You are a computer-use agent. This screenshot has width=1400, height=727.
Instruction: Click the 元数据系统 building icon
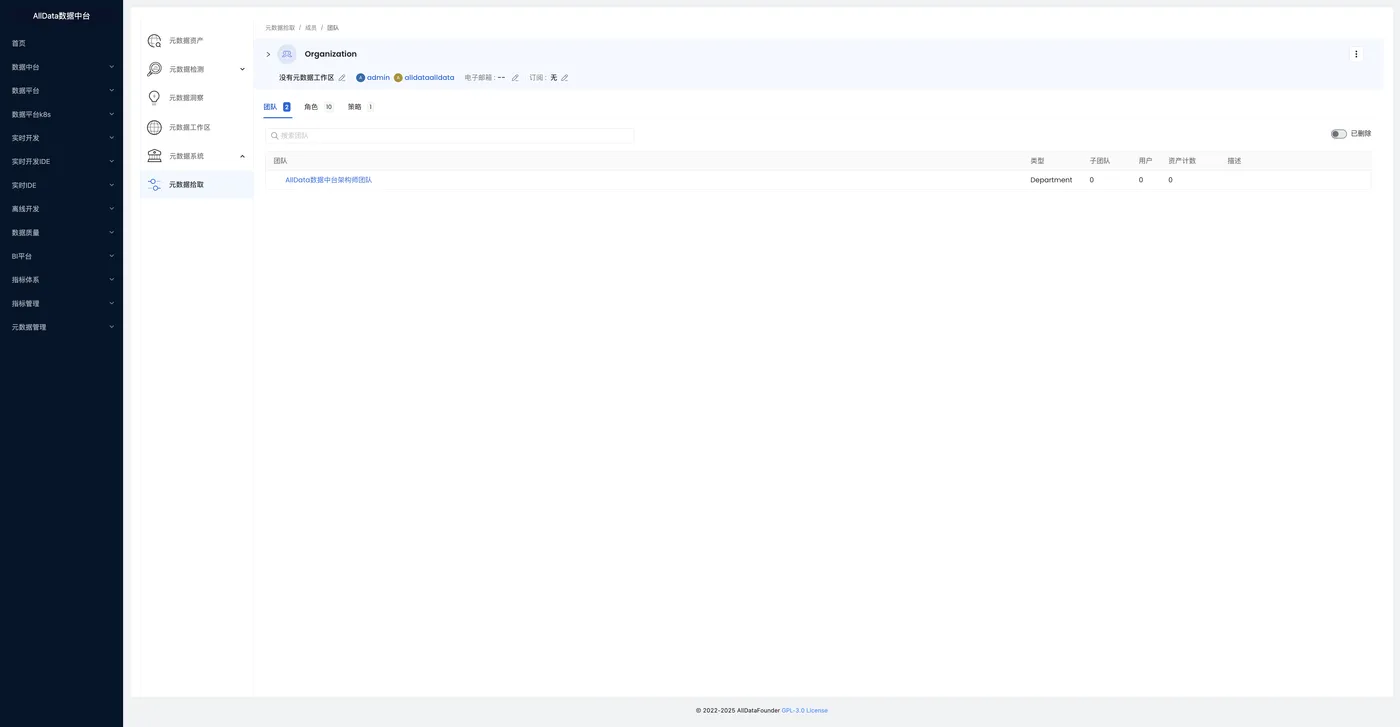click(154, 156)
